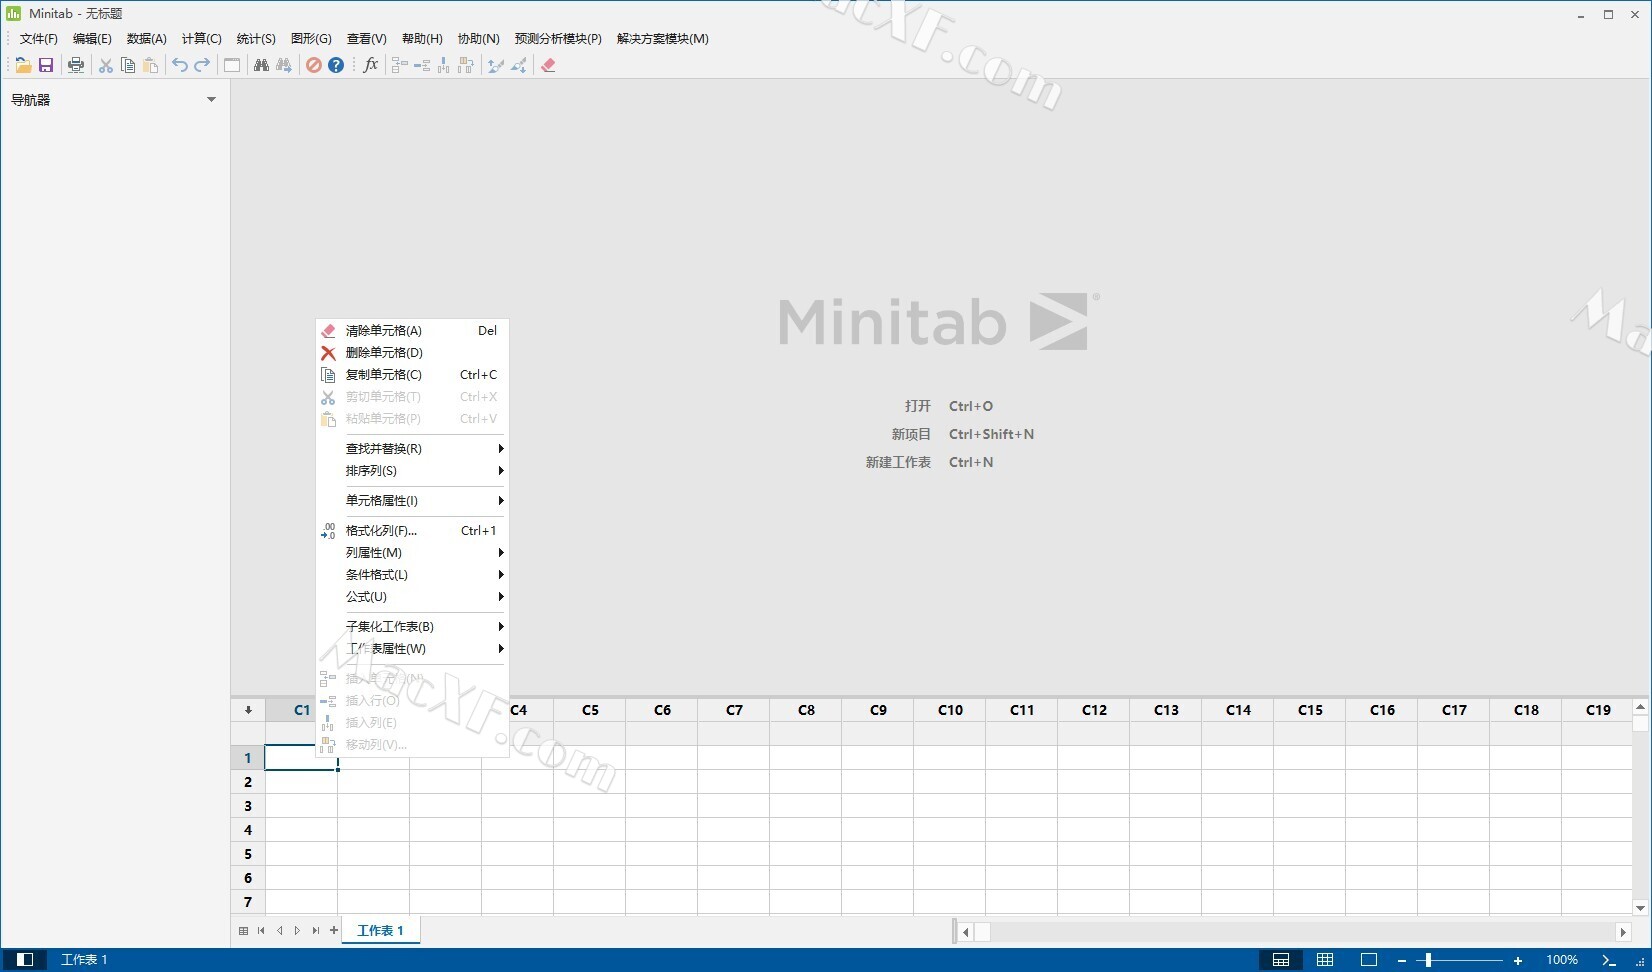1652x972 pixels.
Task: Click the window-shaped dialog icon in the toolbar
Action: [232, 65]
